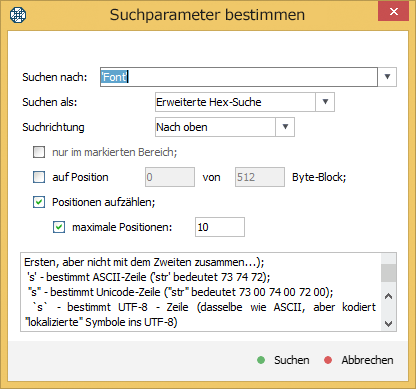Click the position offset field showing 0

coord(170,177)
